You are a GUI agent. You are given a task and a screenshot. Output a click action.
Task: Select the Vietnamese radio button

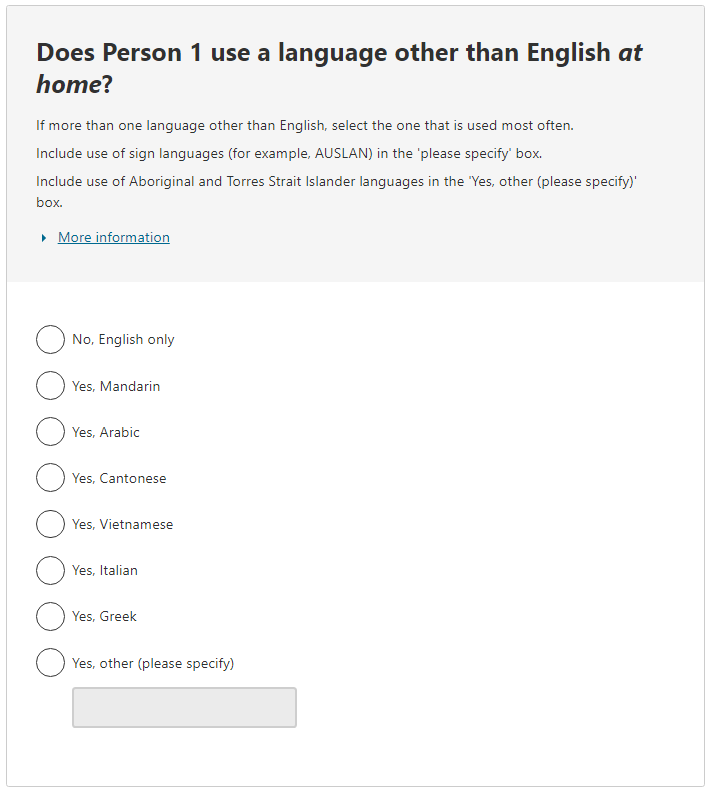[x=50, y=523]
